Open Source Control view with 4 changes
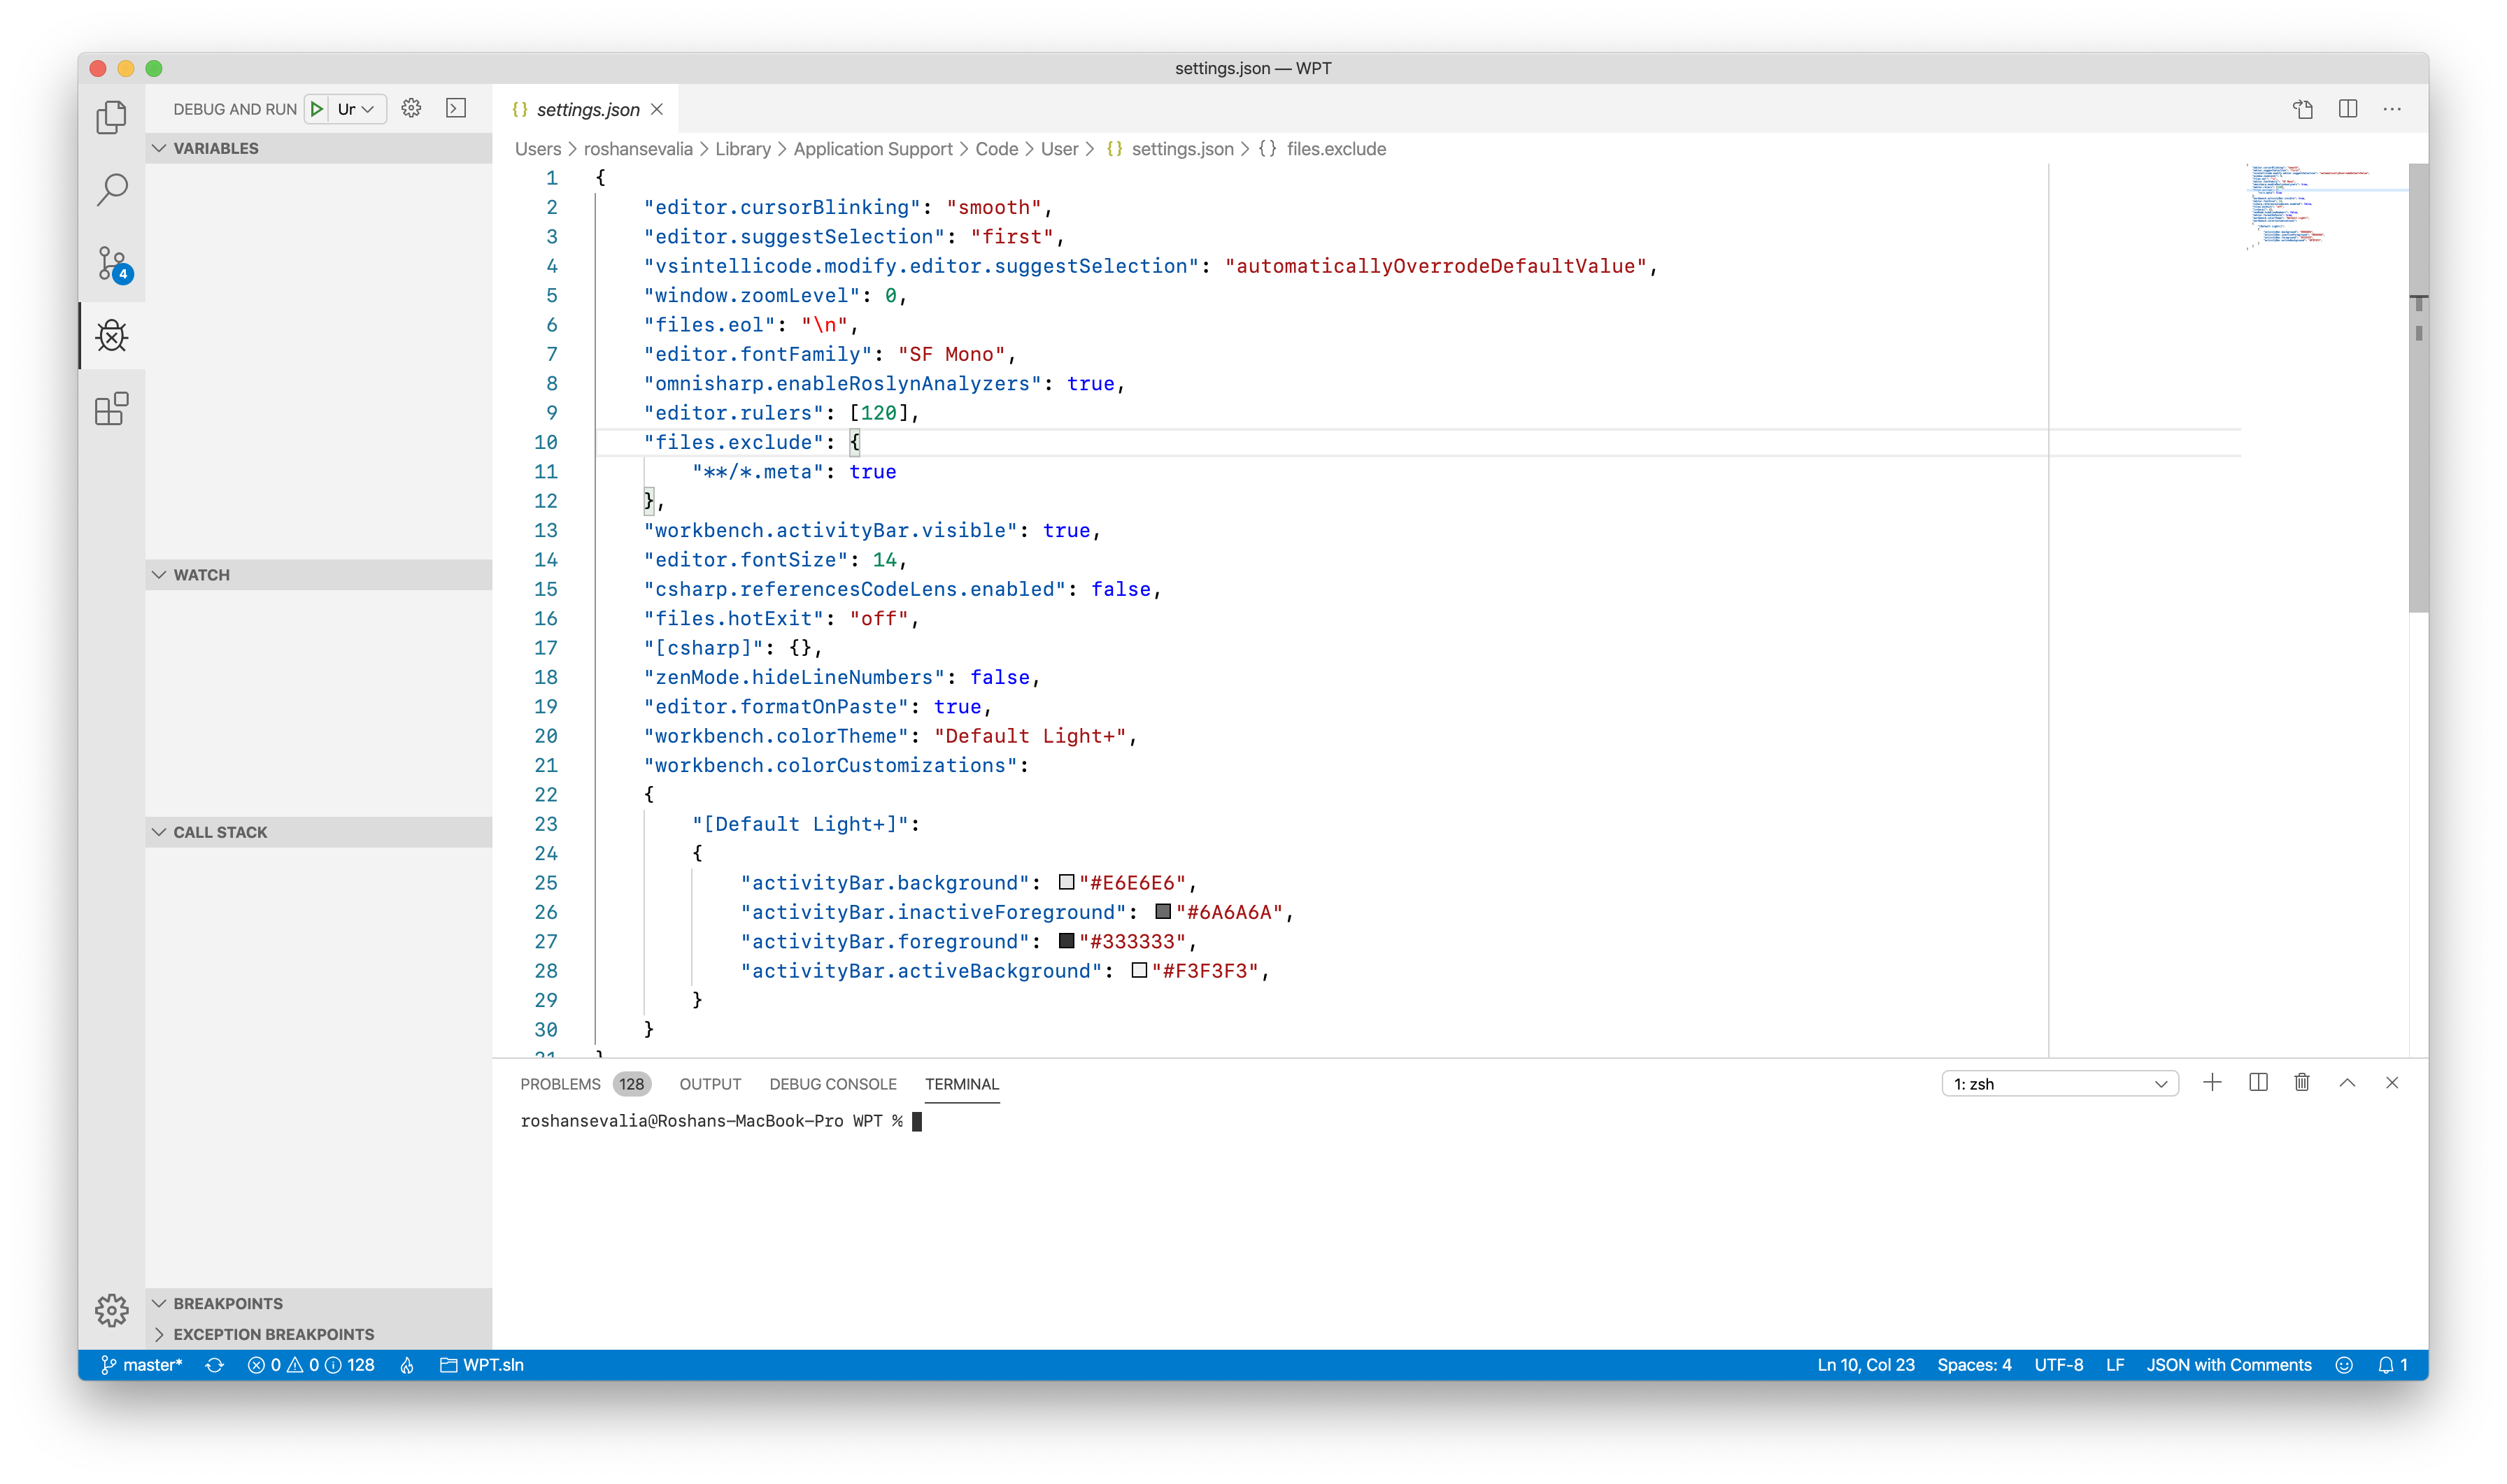The height and width of the screenshot is (1484, 2507). (x=111, y=264)
